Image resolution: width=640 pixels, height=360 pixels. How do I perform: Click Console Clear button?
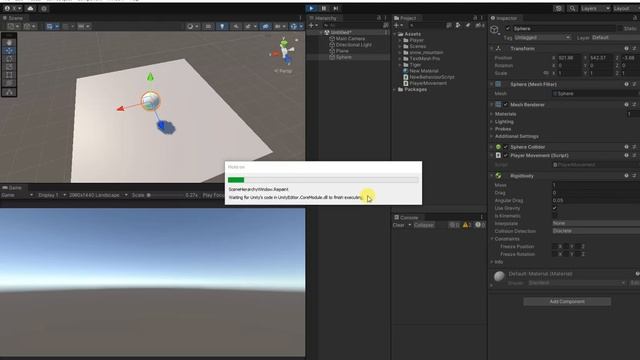[399, 225]
